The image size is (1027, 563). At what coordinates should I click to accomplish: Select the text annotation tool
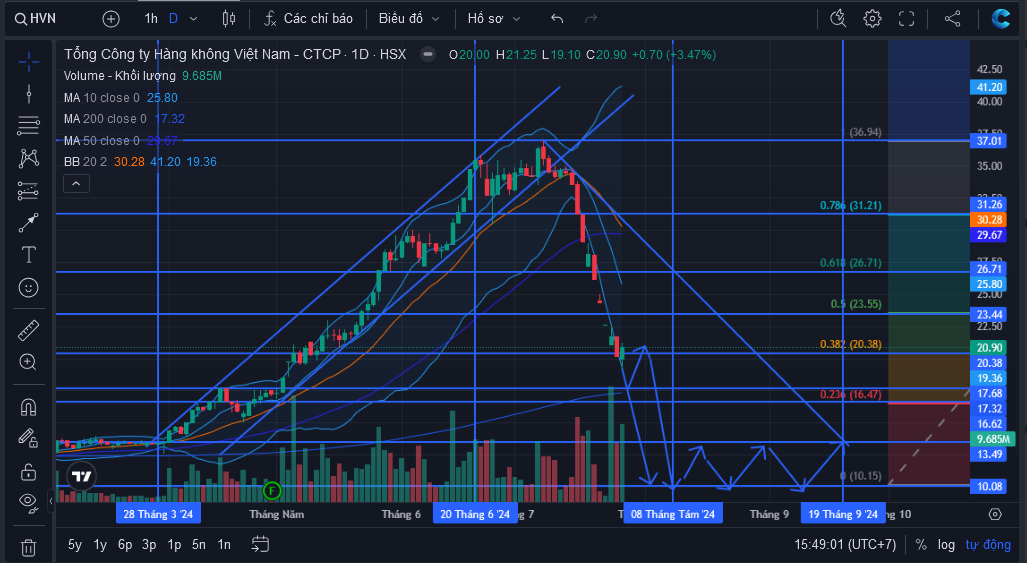[28, 255]
